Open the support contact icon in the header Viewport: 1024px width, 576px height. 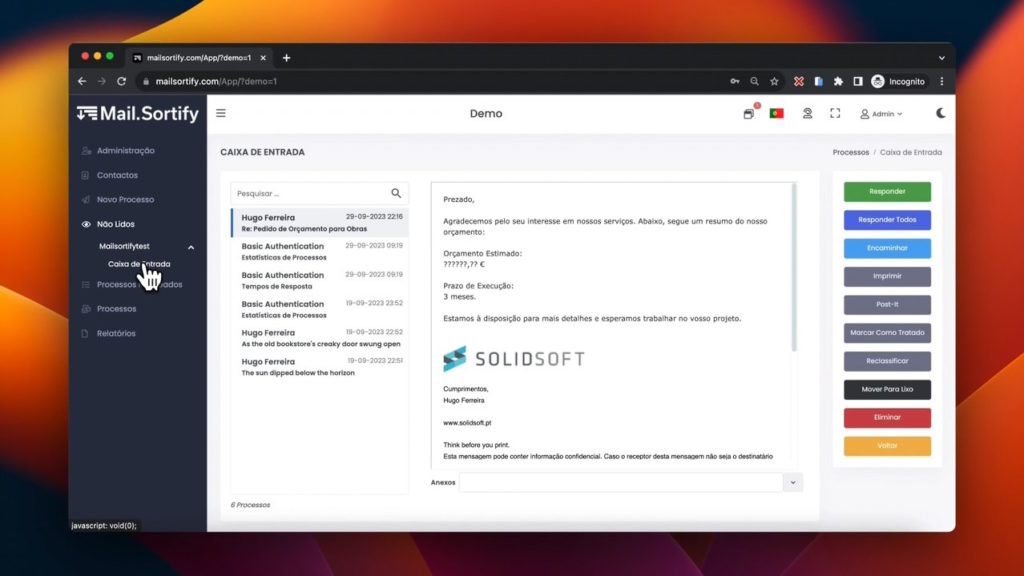click(808, 113)
